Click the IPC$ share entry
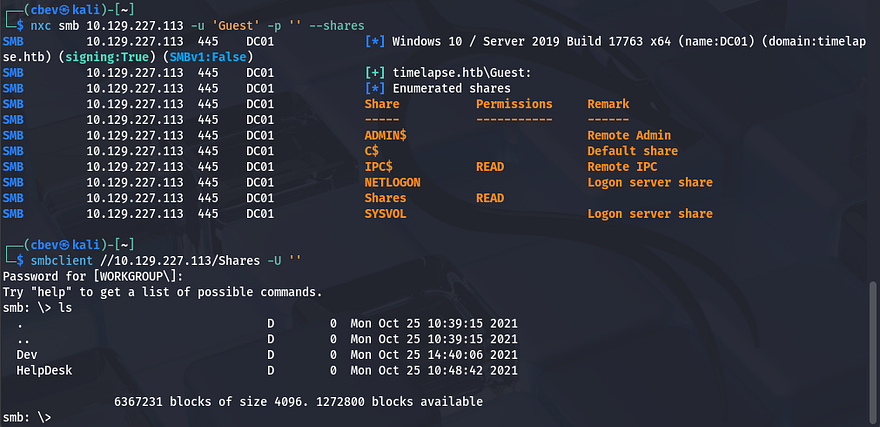 point(378,167)
